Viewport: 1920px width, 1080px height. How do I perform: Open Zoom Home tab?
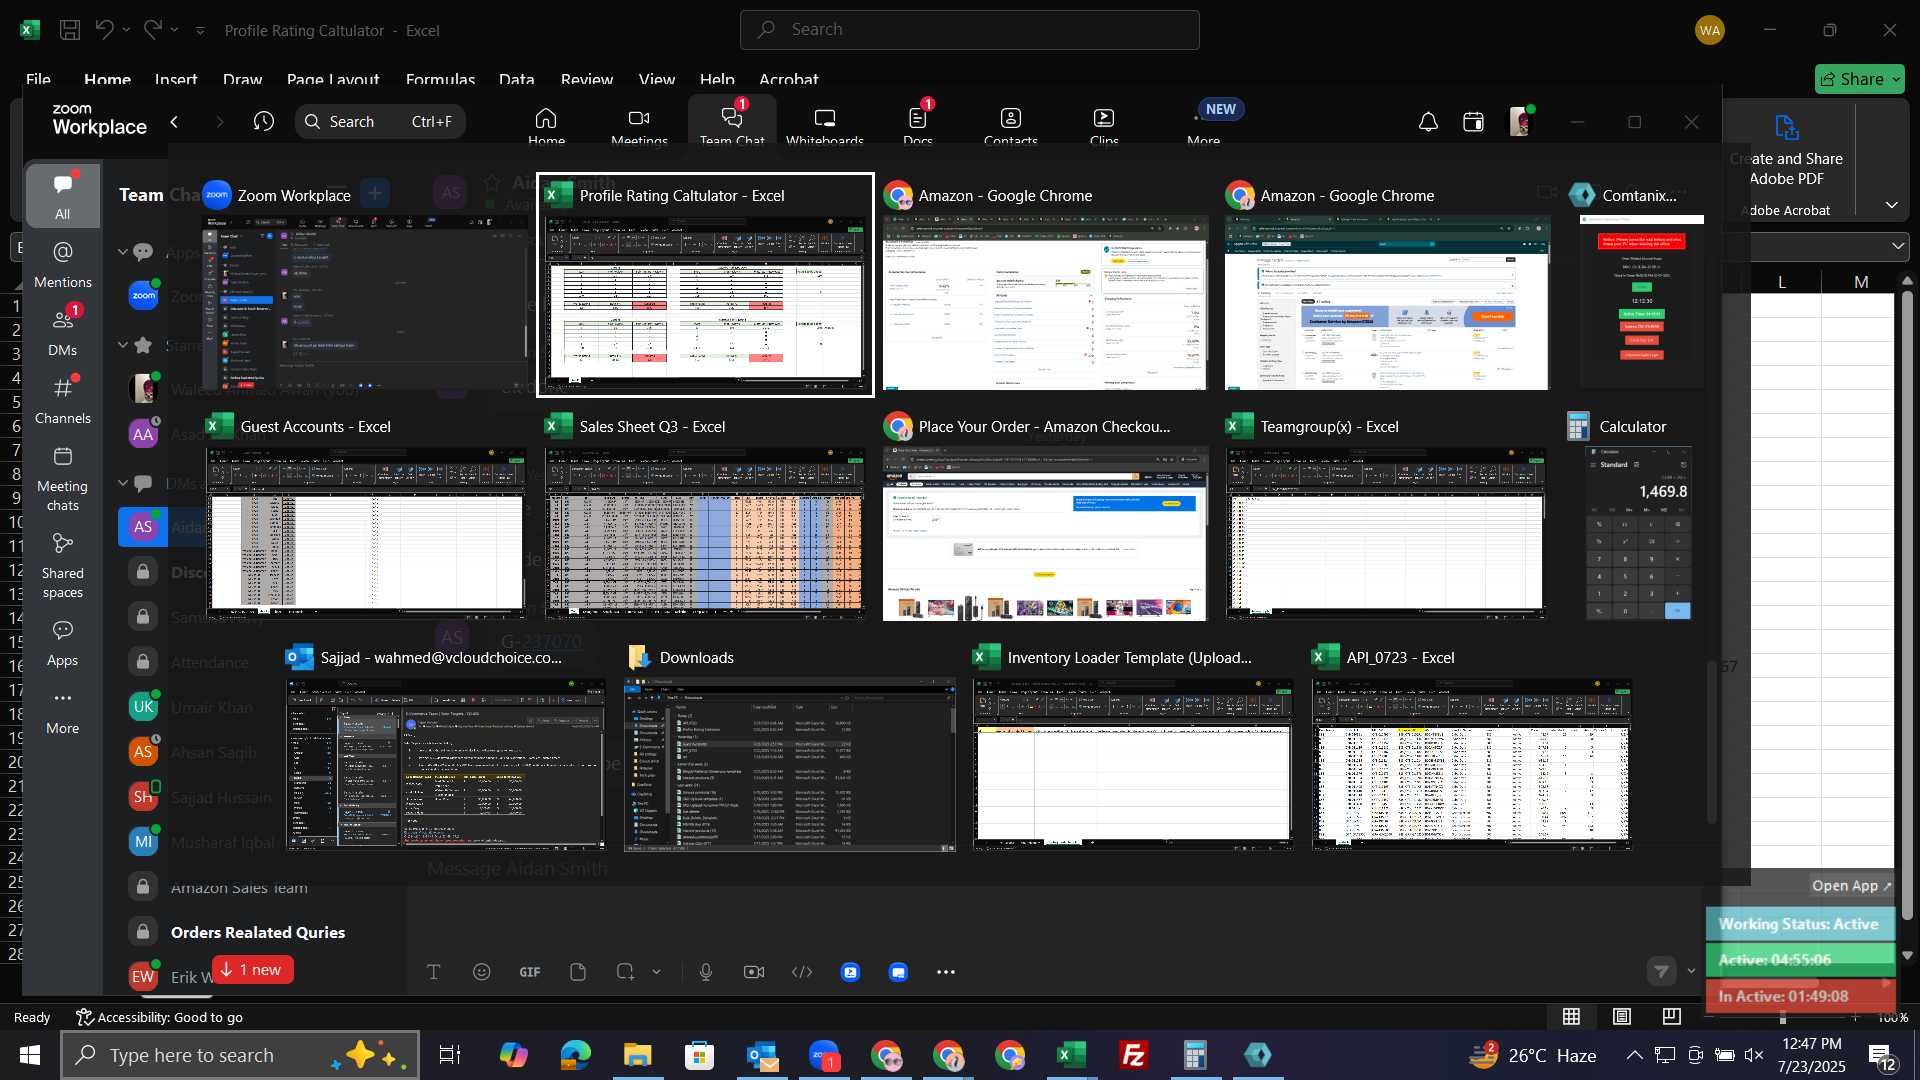click(x=546, y=124)
